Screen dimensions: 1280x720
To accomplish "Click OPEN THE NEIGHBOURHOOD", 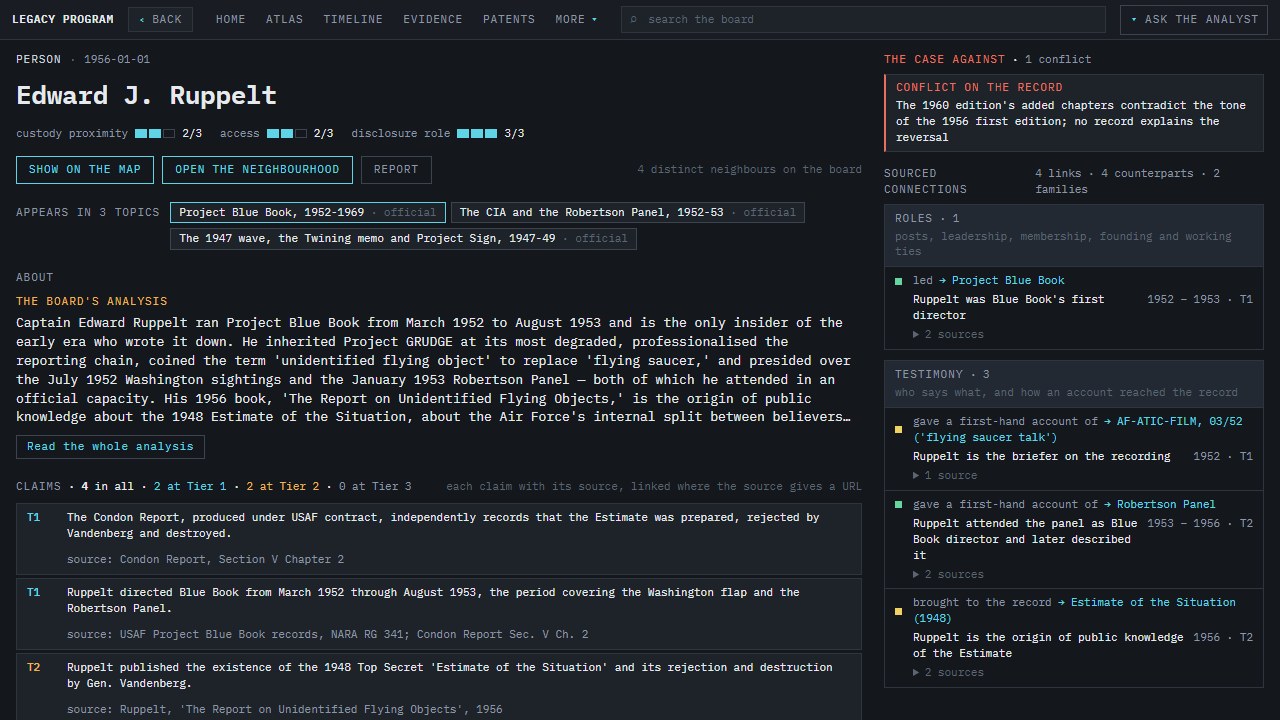I will 257,169.
